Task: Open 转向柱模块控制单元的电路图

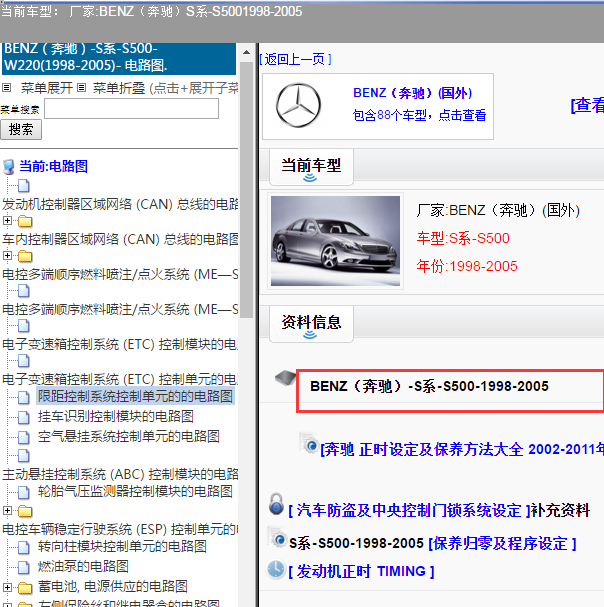Action: coord(122,547)
